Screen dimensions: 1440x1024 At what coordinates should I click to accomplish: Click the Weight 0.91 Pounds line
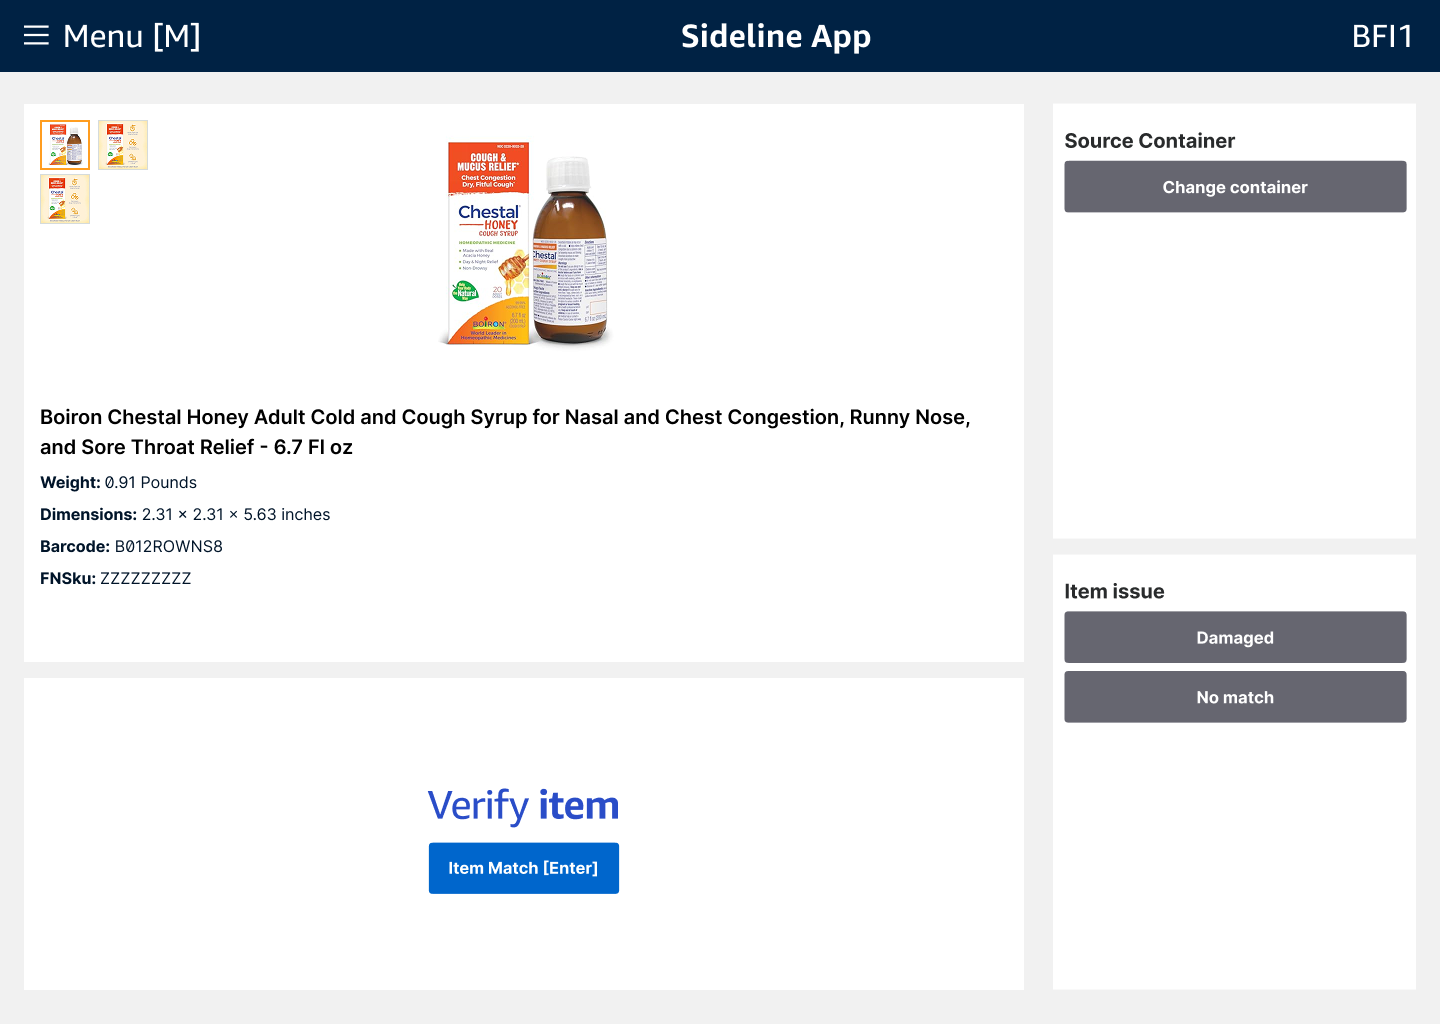119,482
